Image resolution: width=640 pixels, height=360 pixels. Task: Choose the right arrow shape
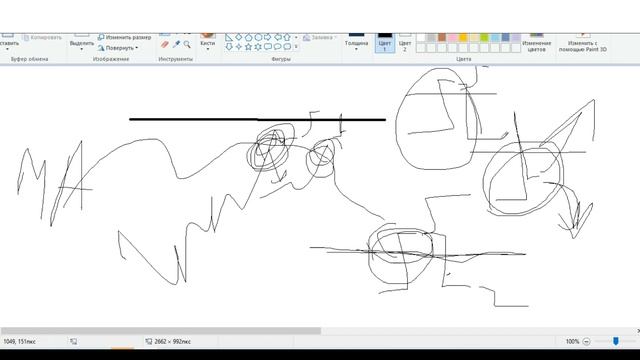coord(268,38)
